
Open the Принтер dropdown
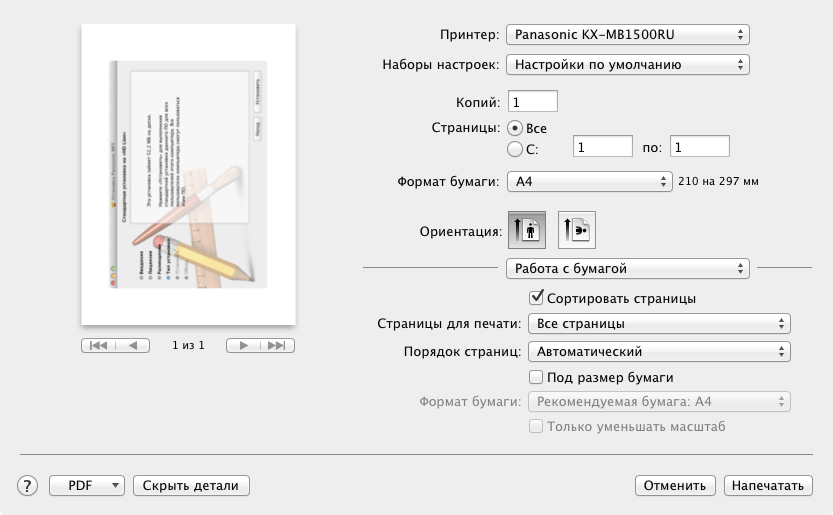[628, 35]
